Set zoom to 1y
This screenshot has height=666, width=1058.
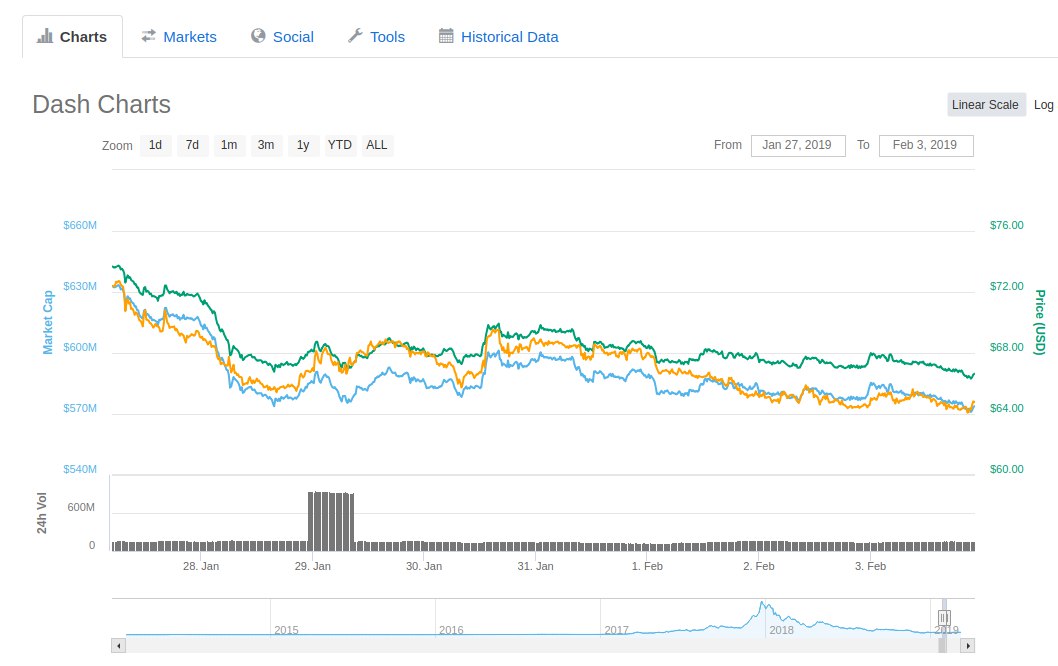coord(303,145)
